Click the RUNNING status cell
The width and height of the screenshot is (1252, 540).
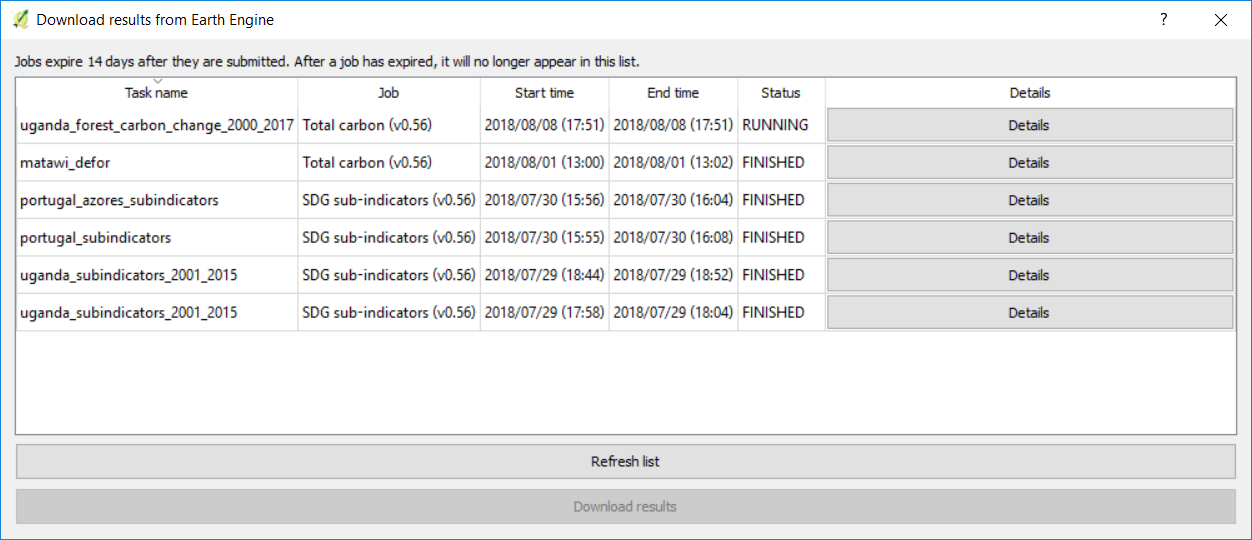pos(775,126)
